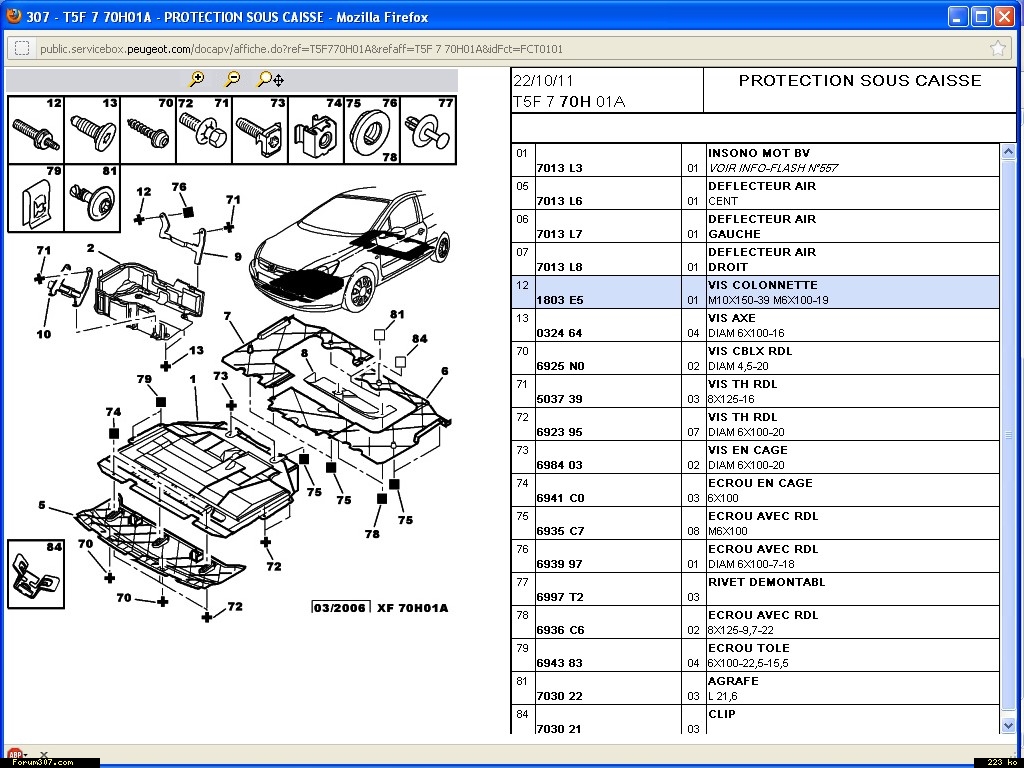Image resolution: width=1024 pixels, height=768 pixels.
Task: Click part reference 6943 83
Action: point(559,663)
